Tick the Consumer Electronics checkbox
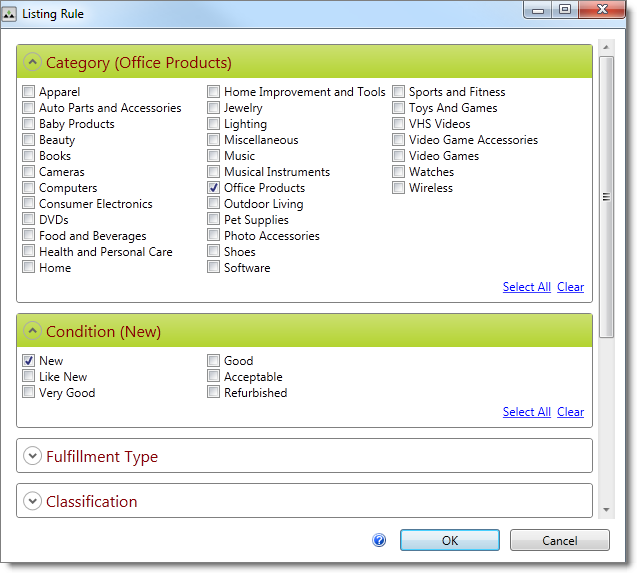The height and width of the screenshot is (573, 637). pos(29,204)
